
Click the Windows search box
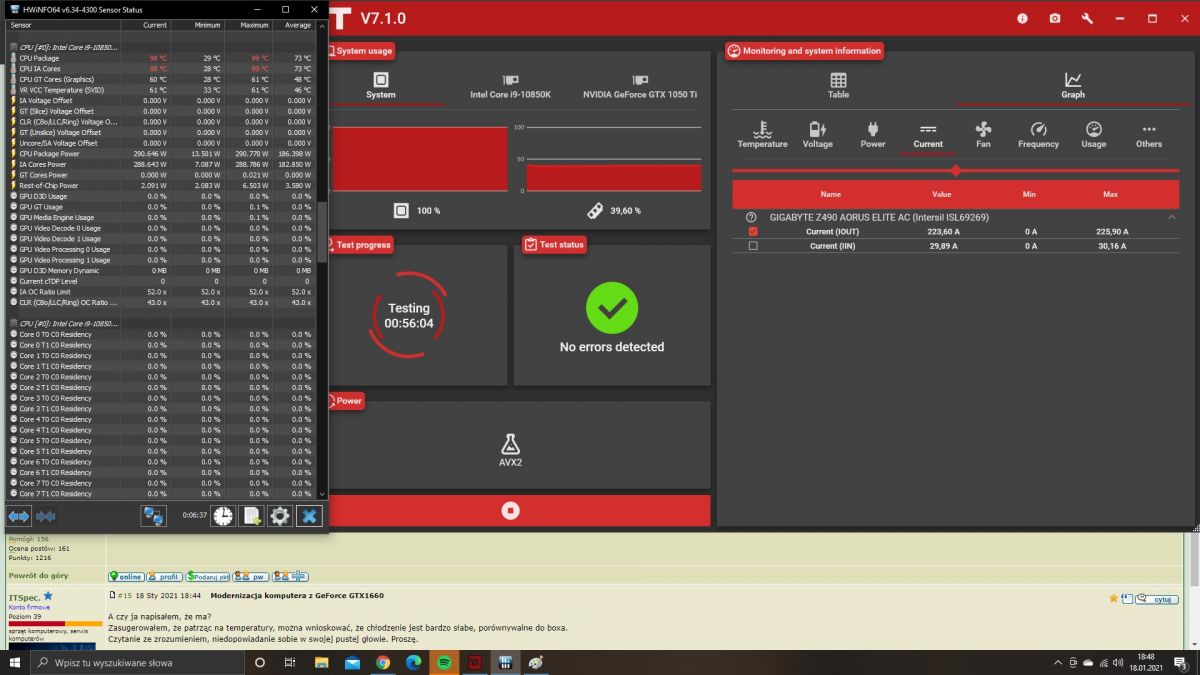pyautogui.click(x=135, y=662)
